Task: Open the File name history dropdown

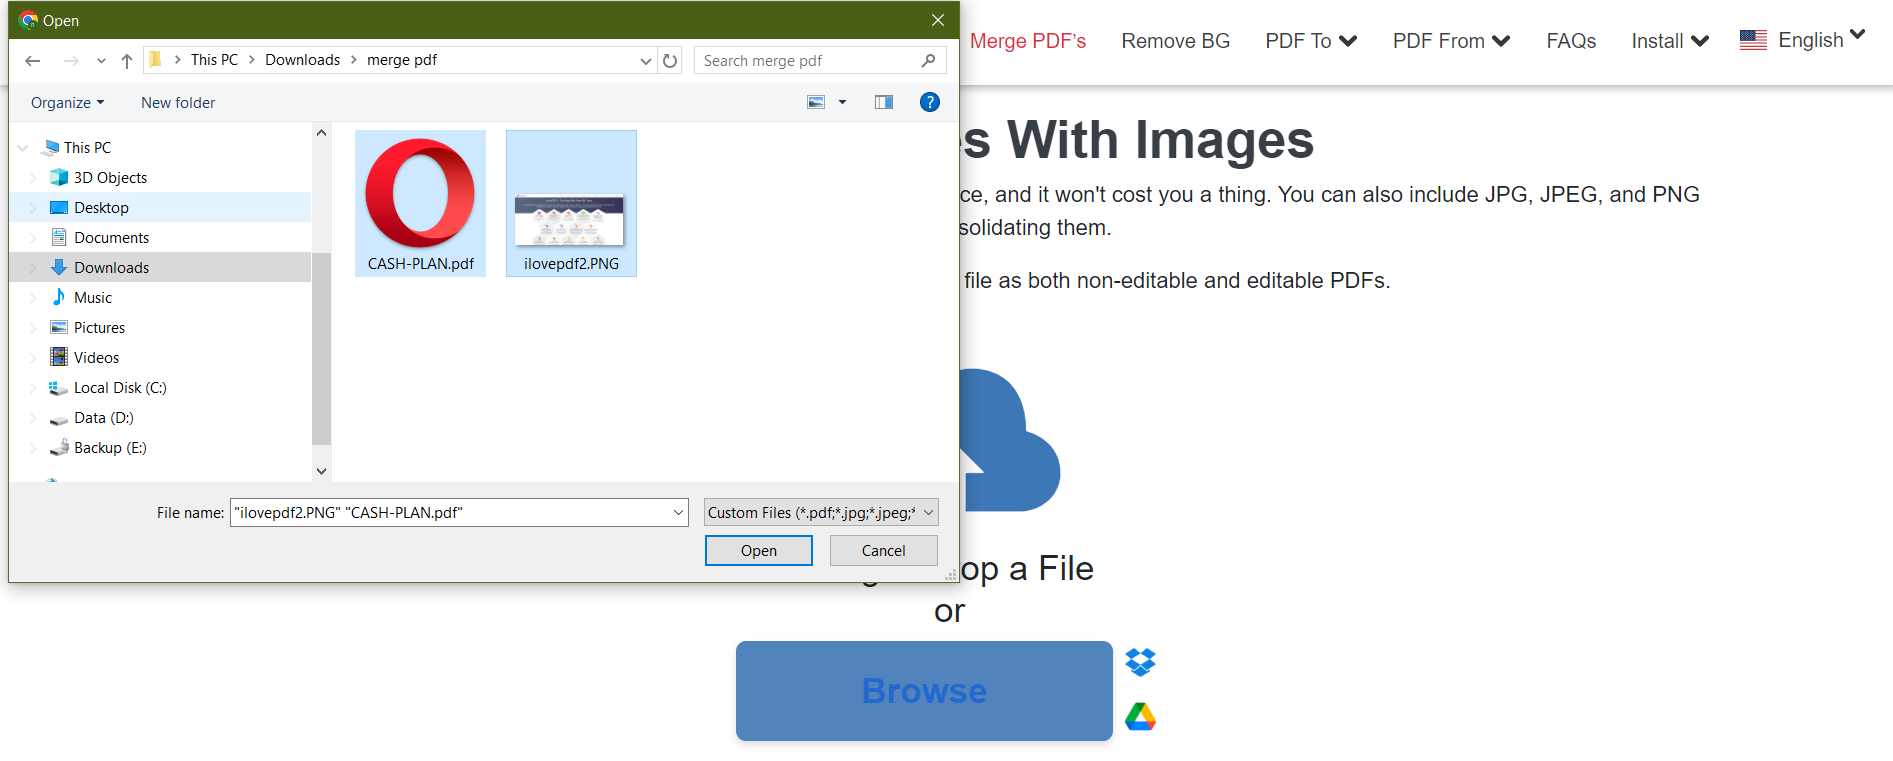Action: (x=679, y=513)
